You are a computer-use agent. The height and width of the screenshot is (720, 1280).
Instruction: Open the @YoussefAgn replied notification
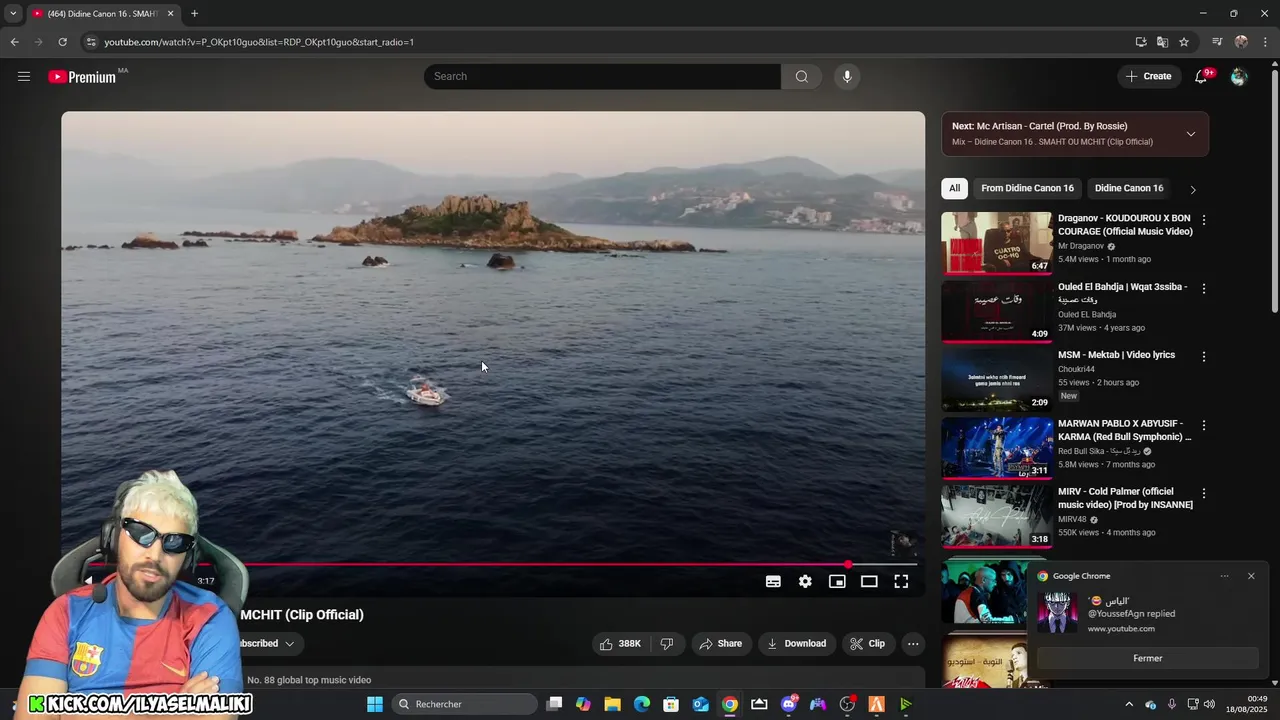pos(1132,614)
